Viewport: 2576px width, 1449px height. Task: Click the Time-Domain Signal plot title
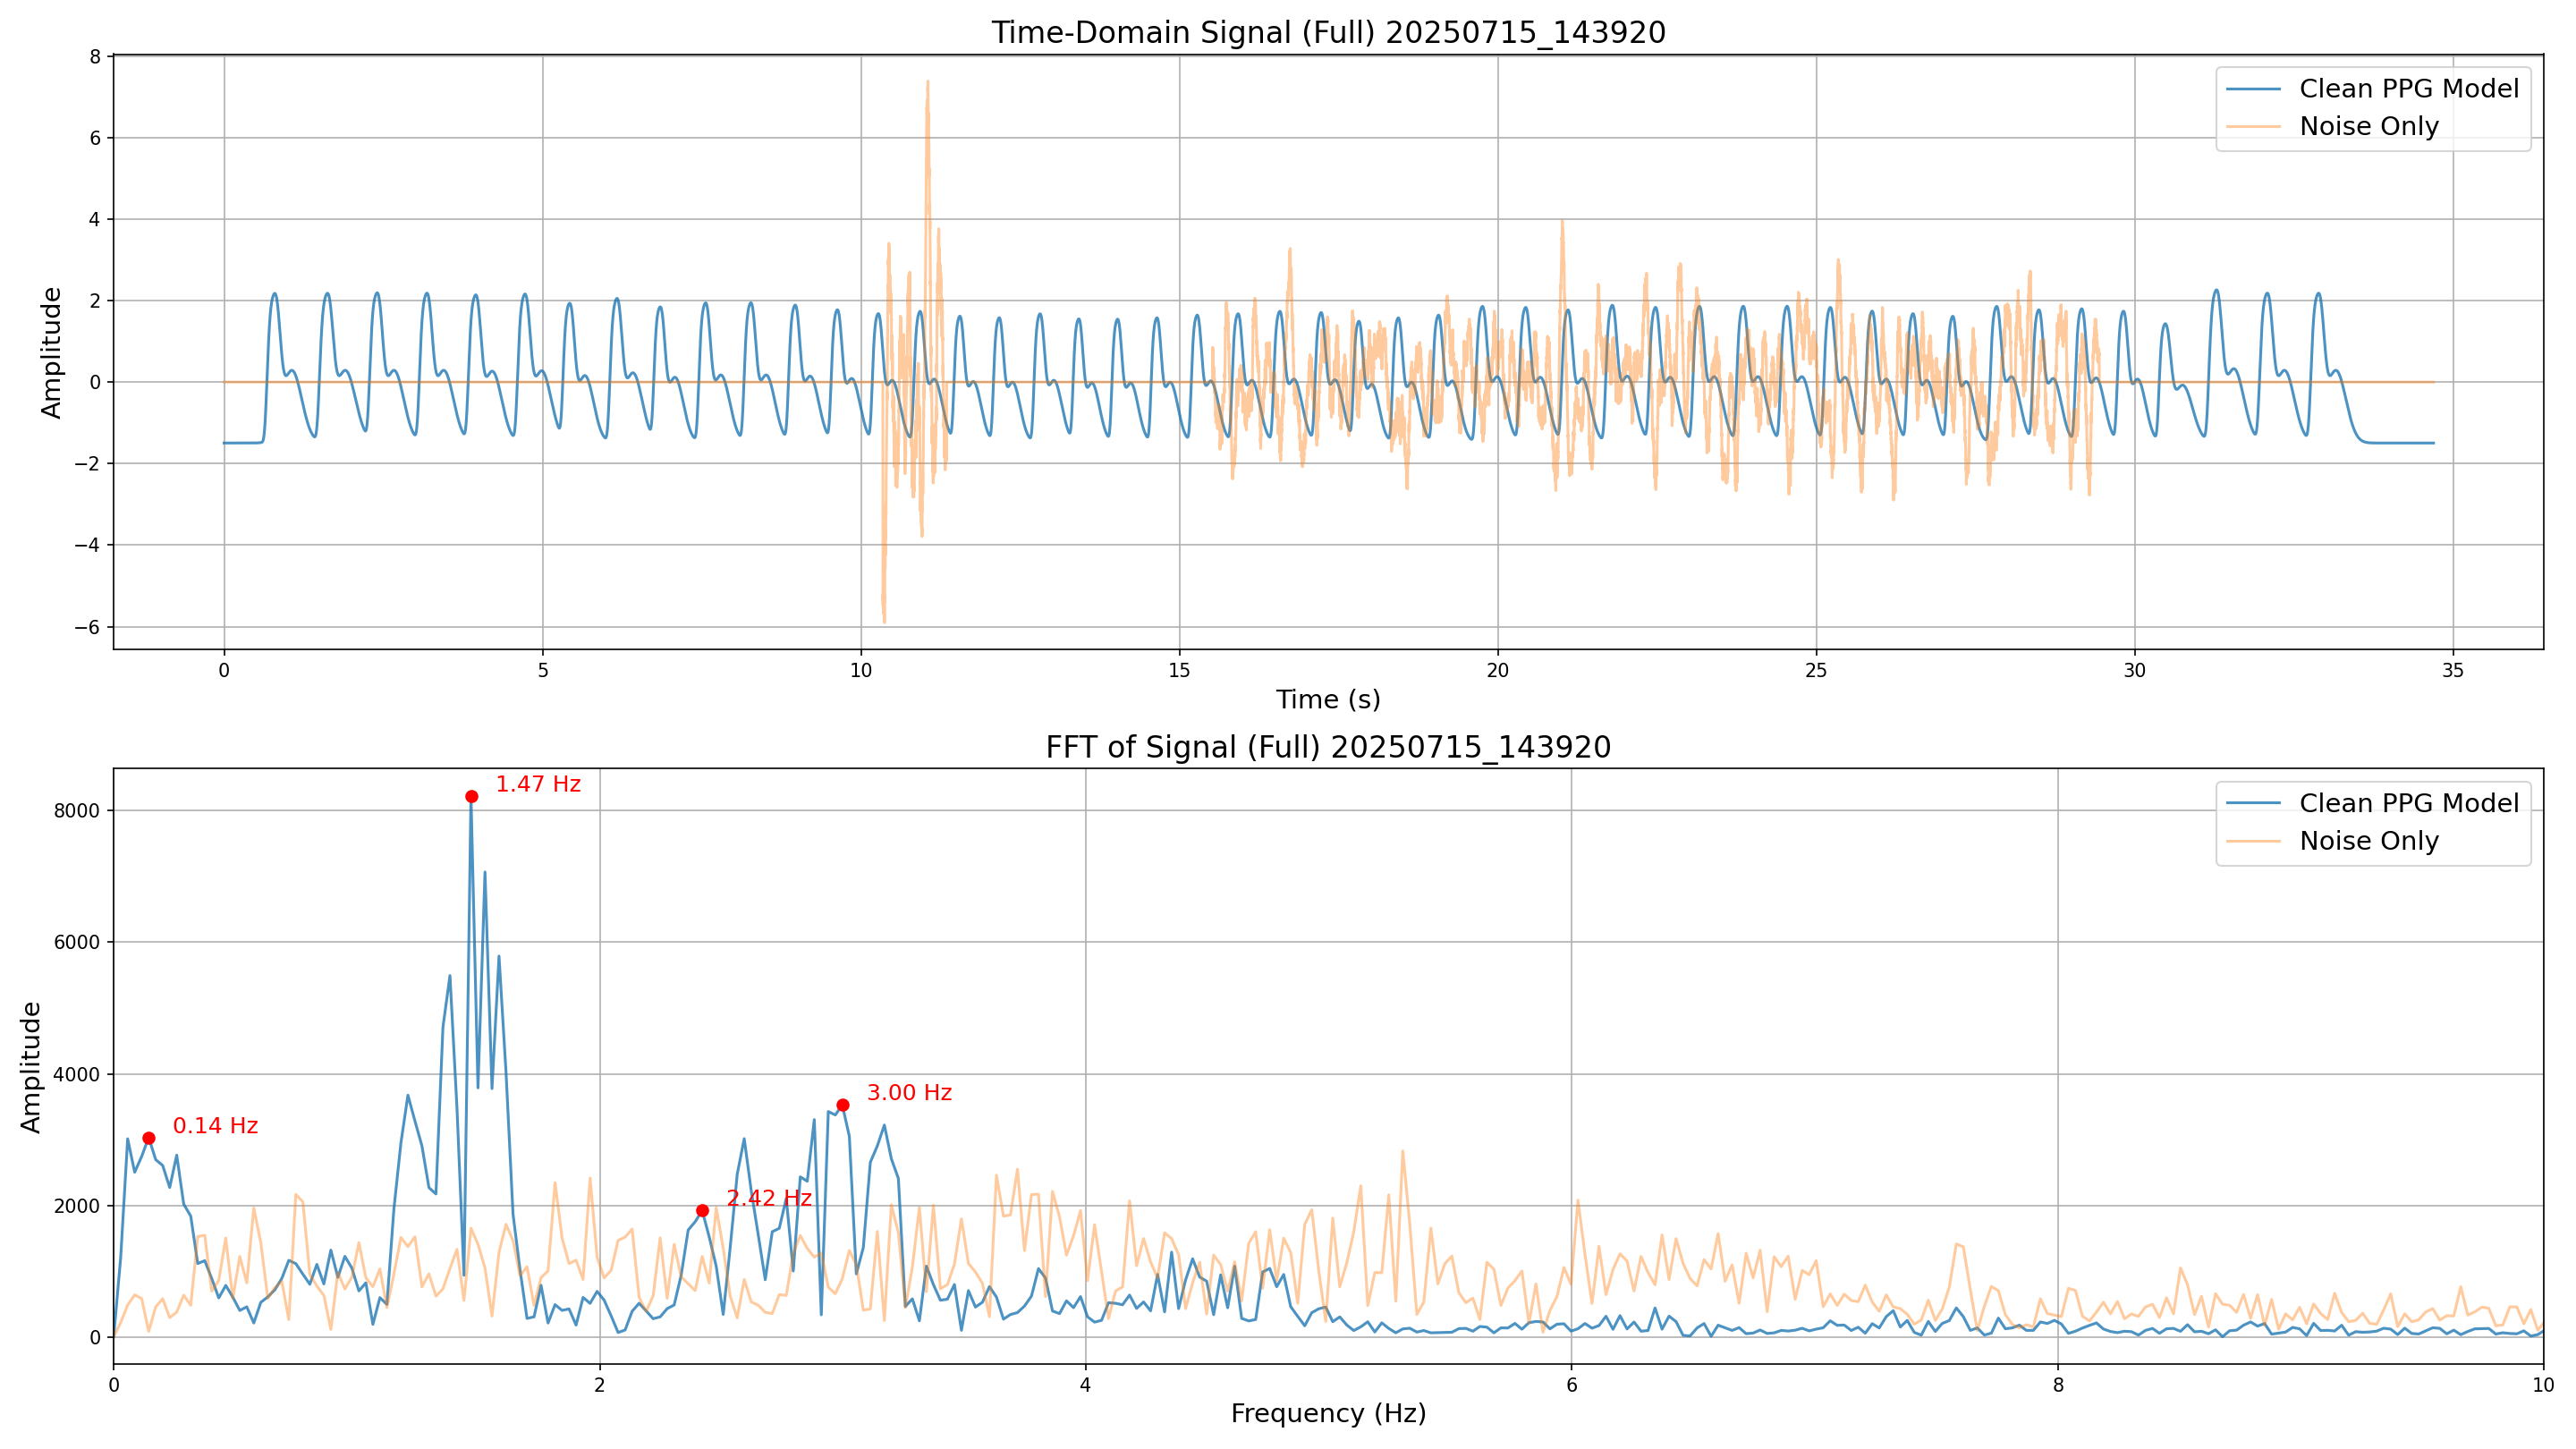click(1328, 32)
